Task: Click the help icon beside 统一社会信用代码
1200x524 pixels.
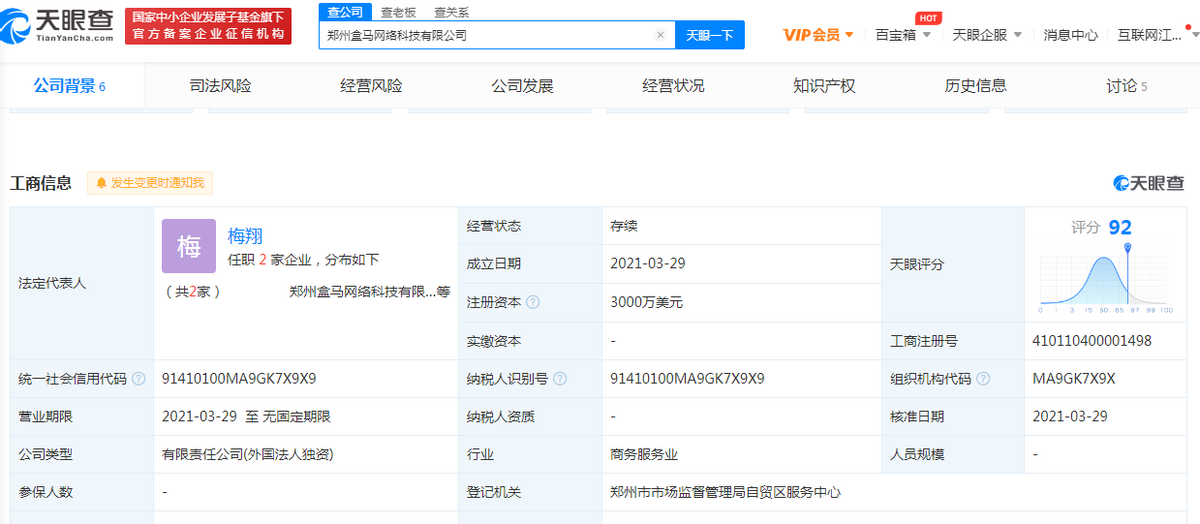Action: (x=141, y=379)
